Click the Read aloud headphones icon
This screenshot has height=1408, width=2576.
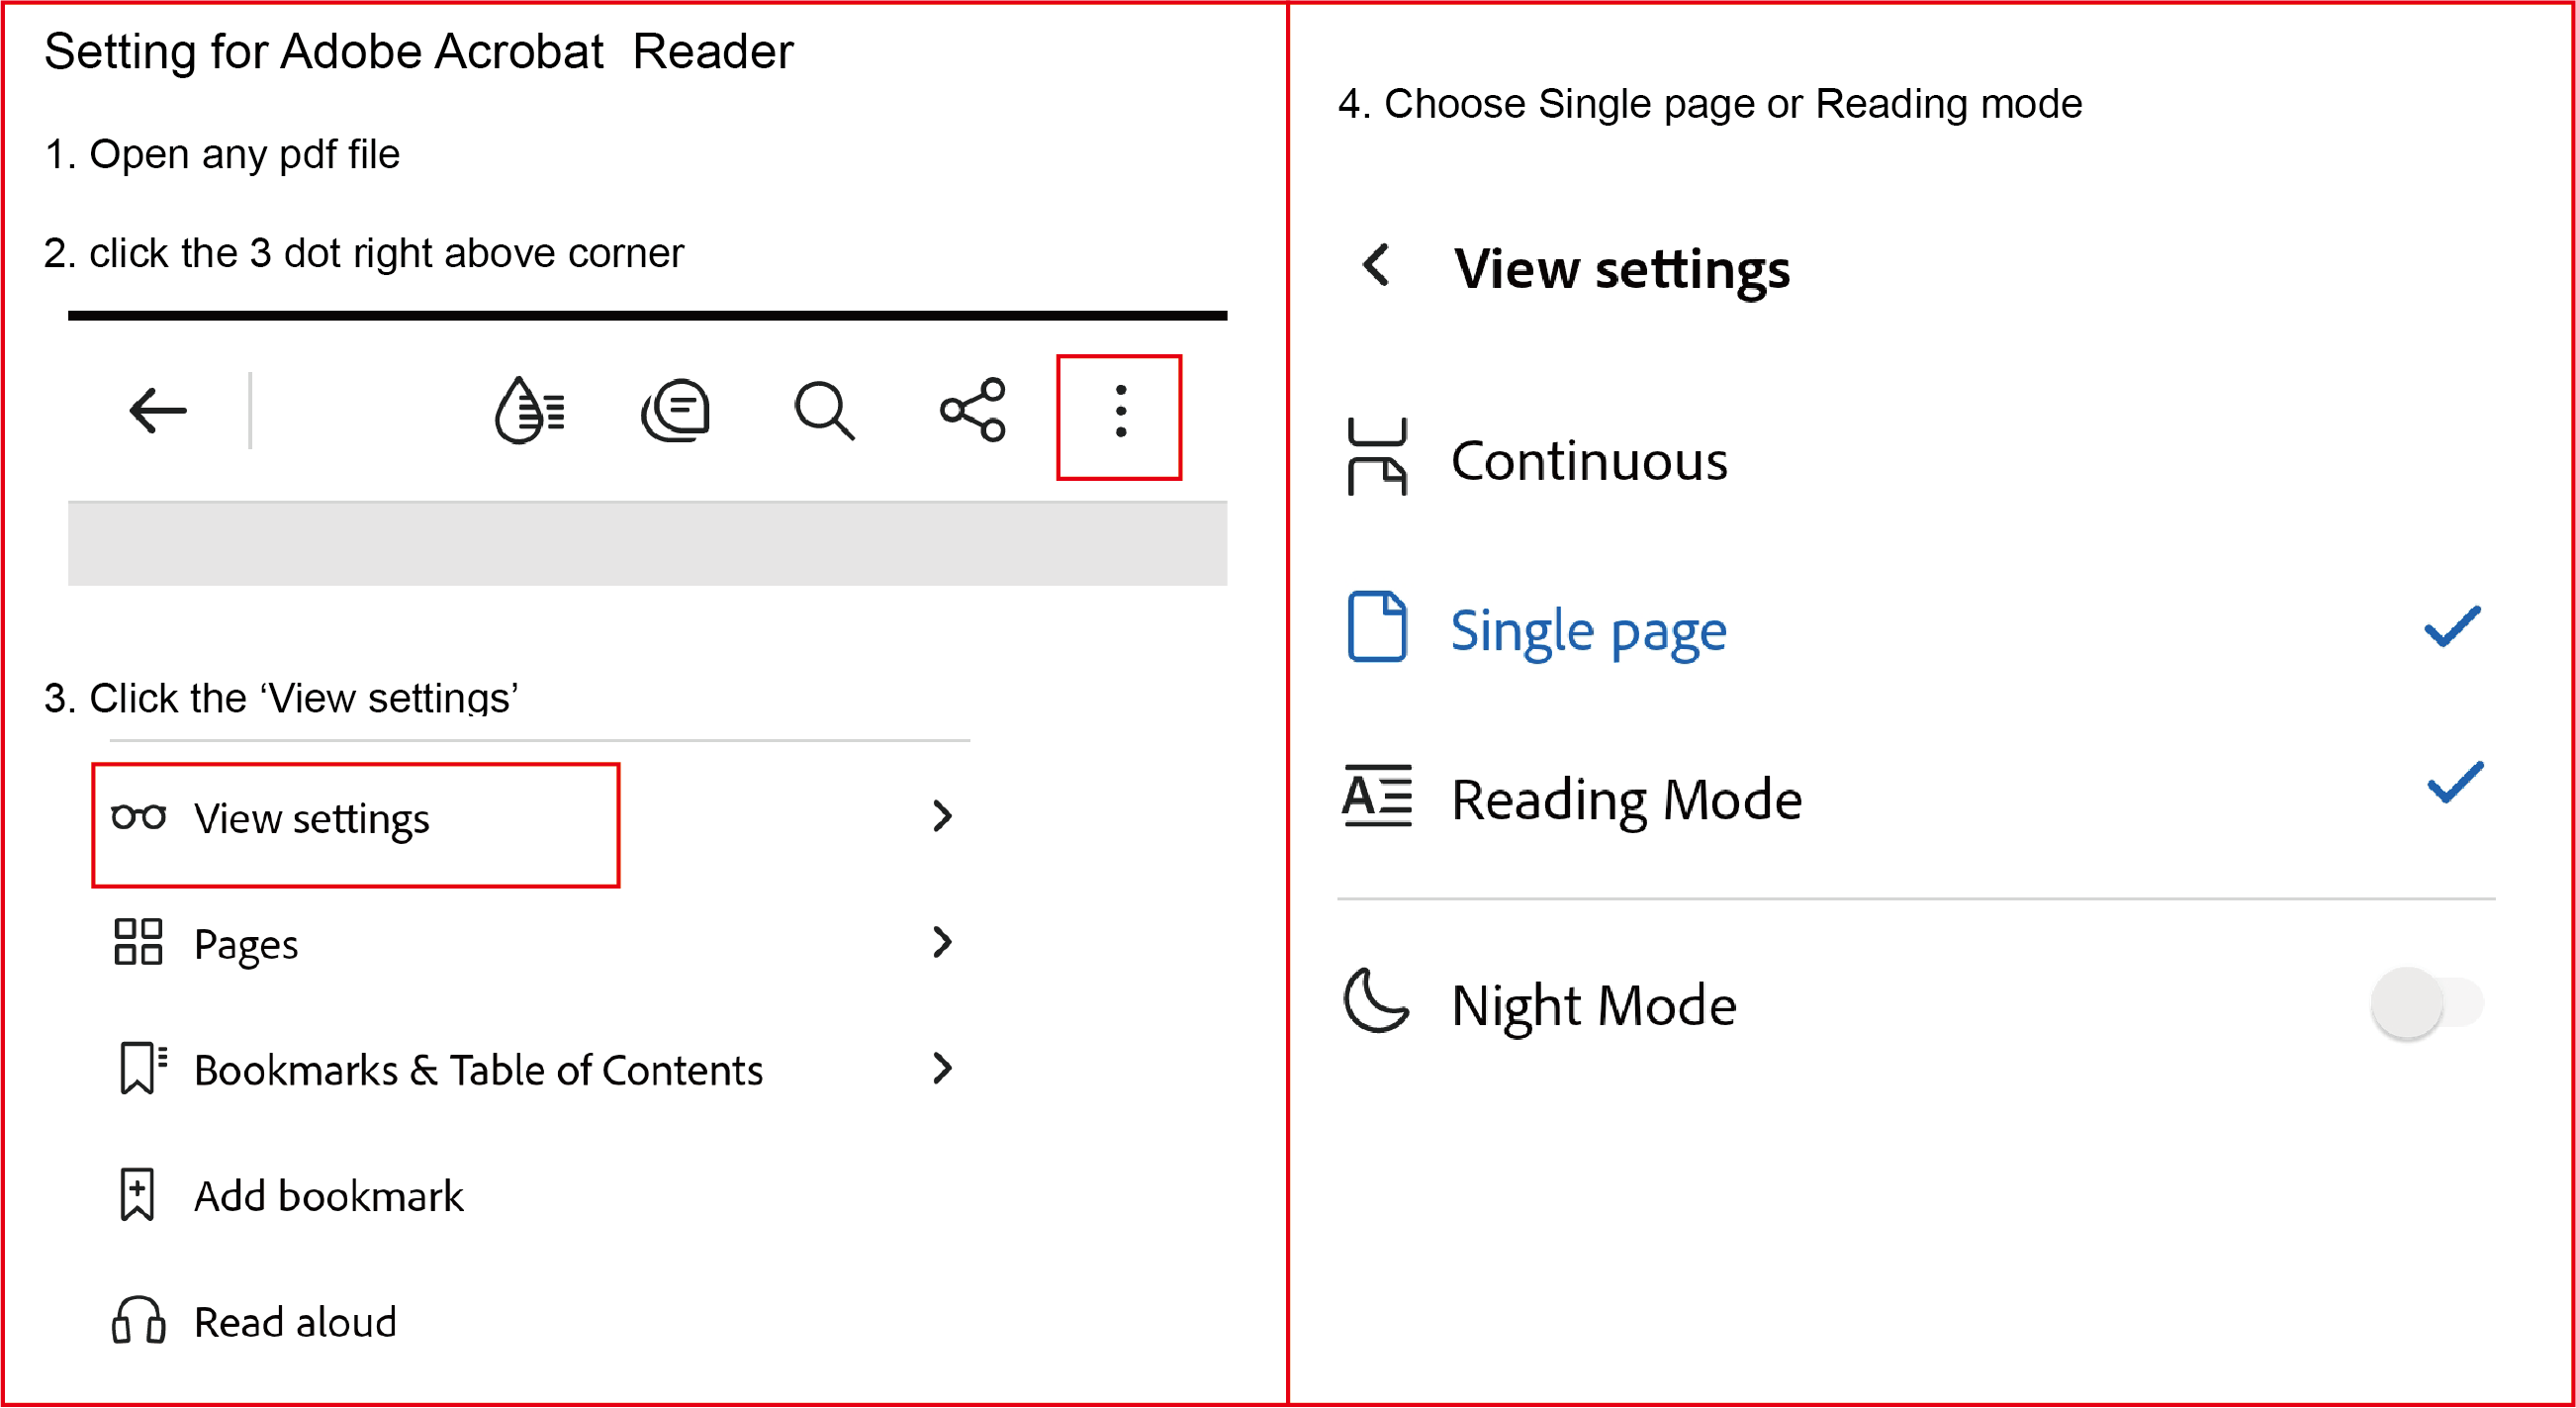click(138, 1322)
